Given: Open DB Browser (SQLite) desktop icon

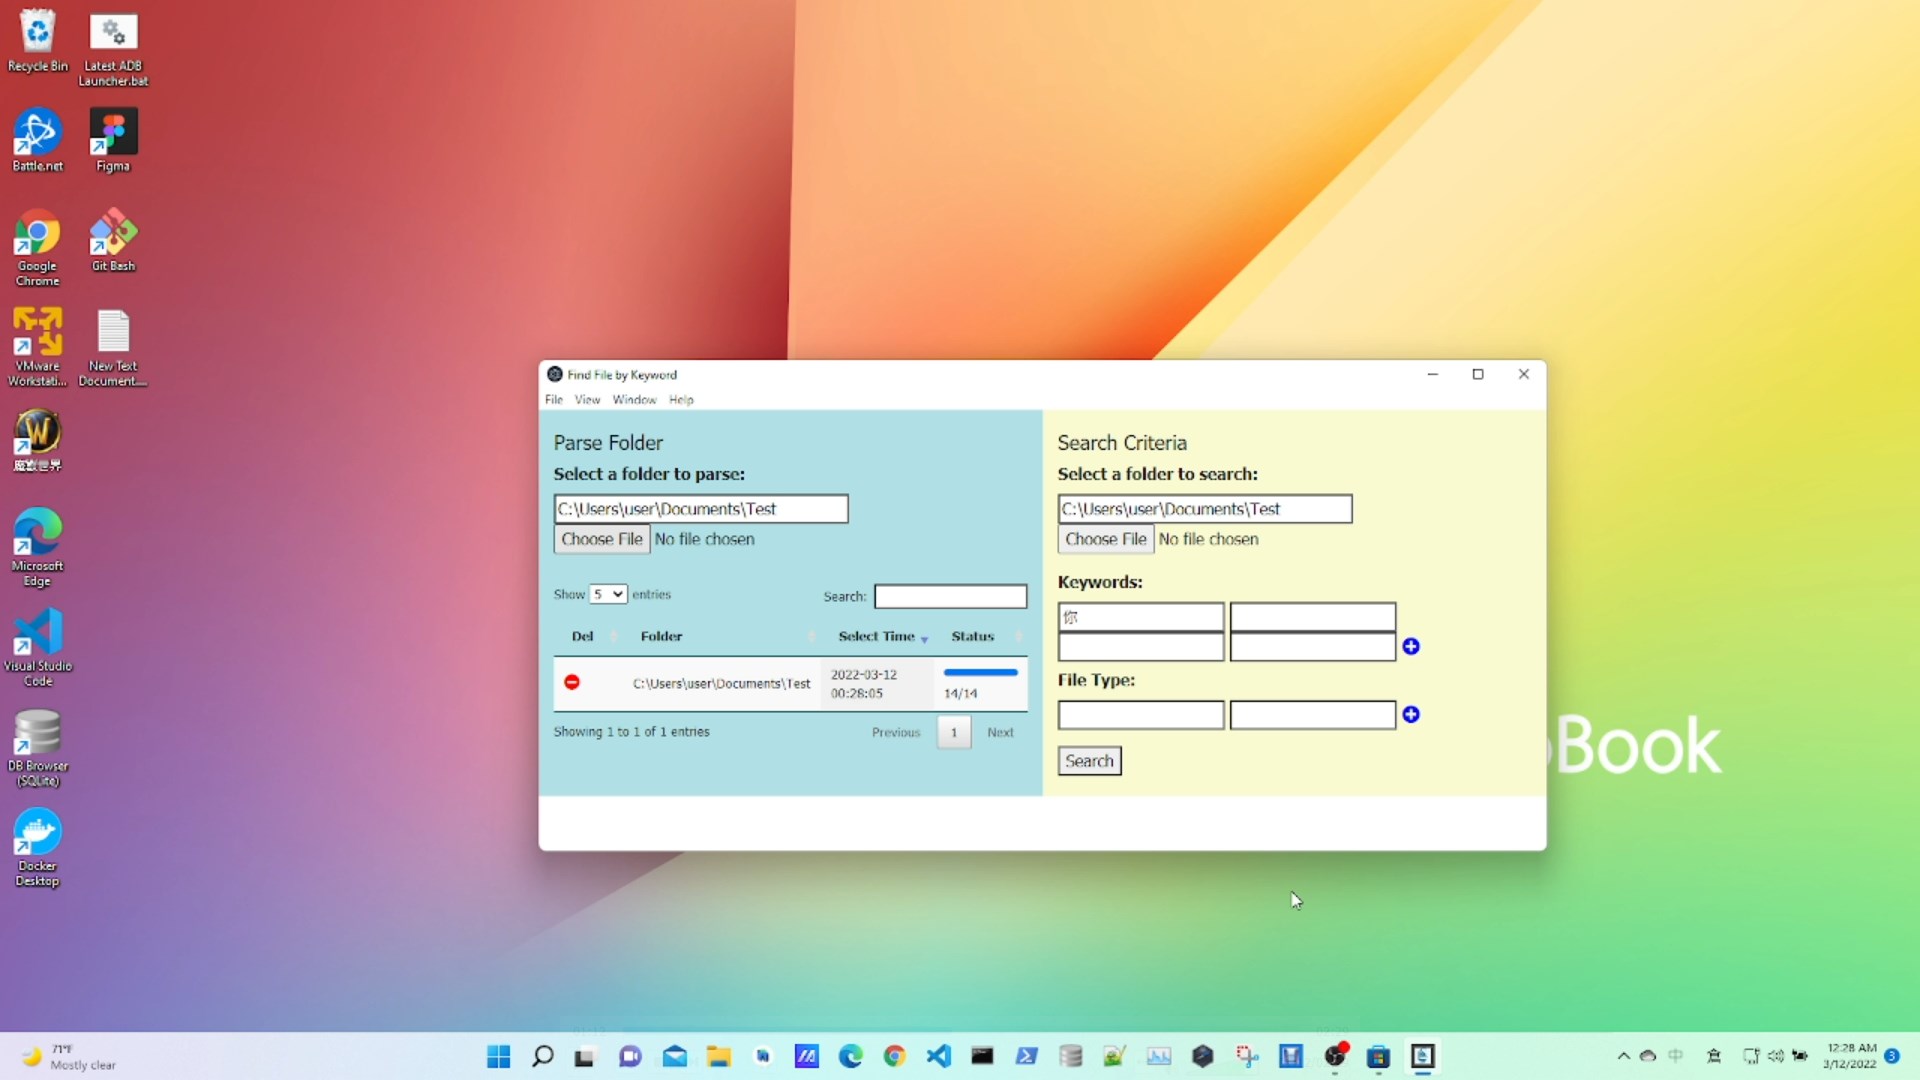Looking at the screenshot, I should pos(38,745).
